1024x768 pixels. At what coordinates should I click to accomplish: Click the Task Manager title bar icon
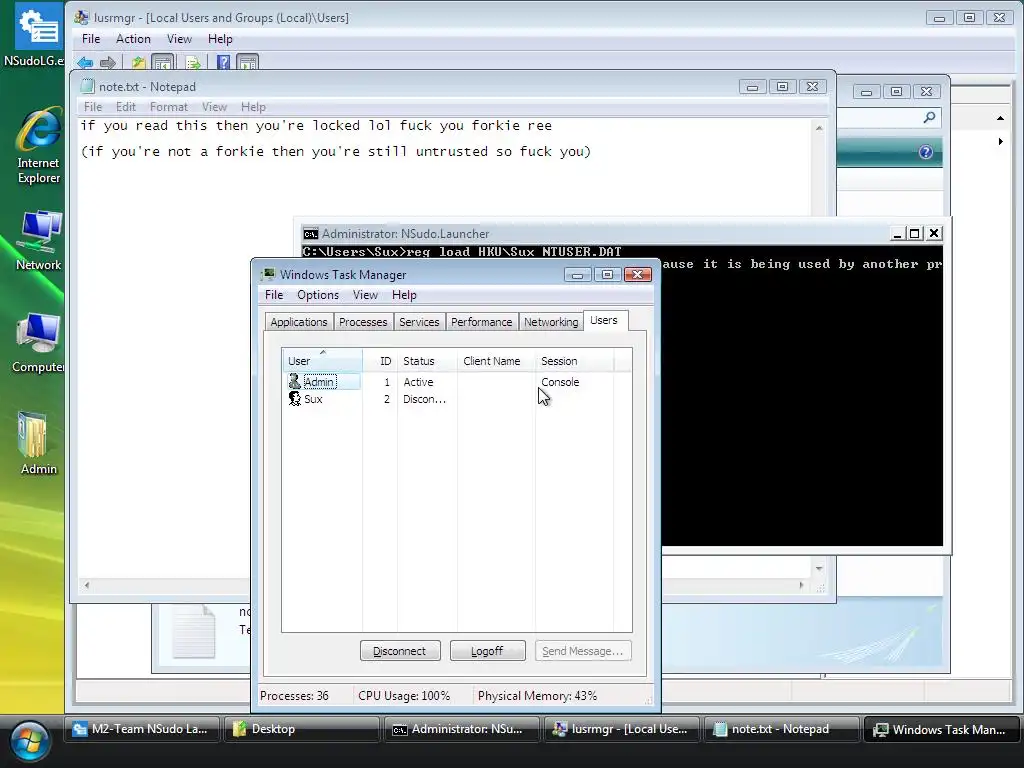pos(268,274)
